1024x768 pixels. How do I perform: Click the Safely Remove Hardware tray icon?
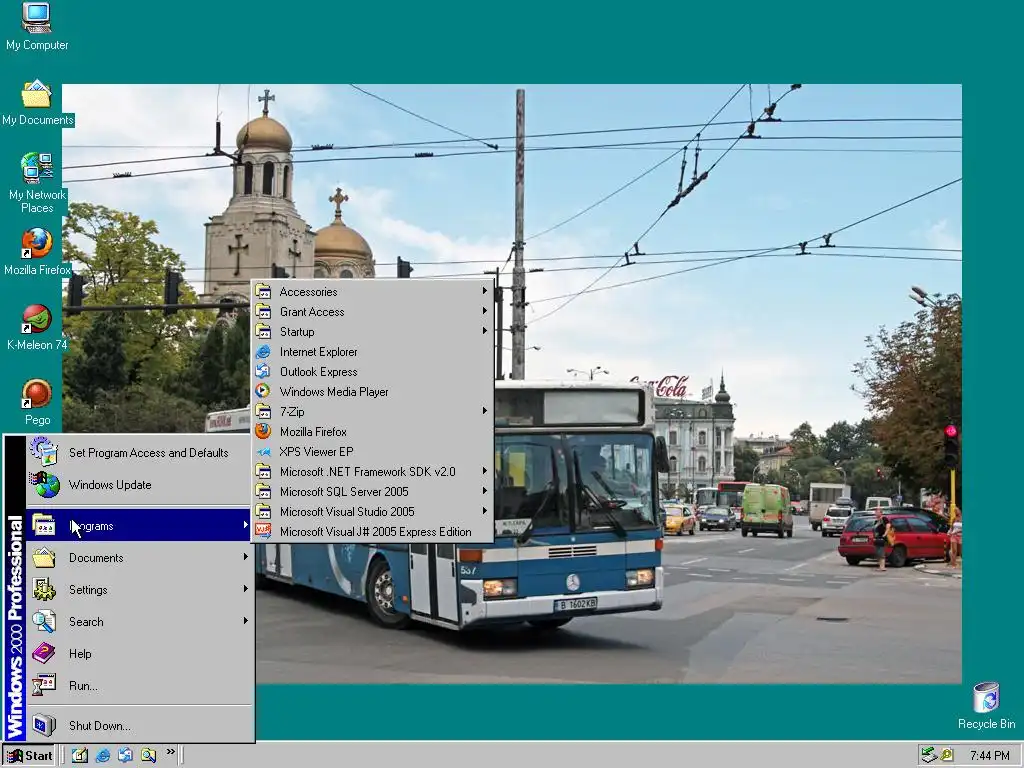[929, 755]
